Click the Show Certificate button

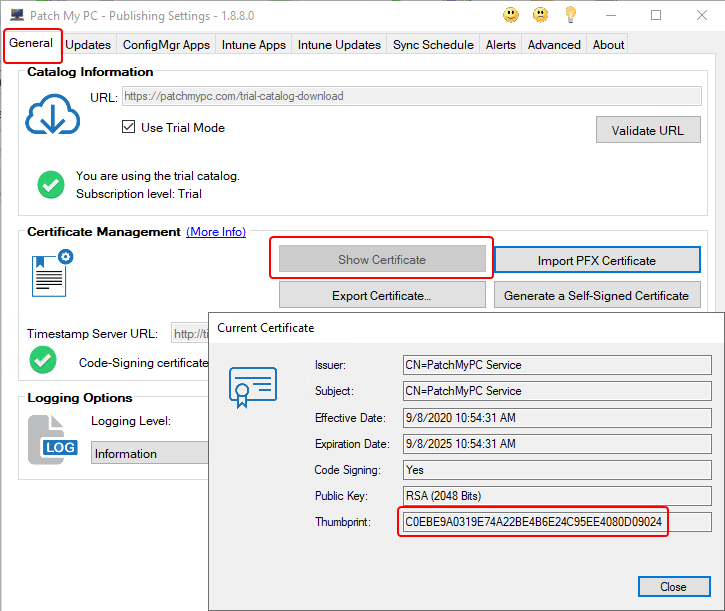coord(382,259)
